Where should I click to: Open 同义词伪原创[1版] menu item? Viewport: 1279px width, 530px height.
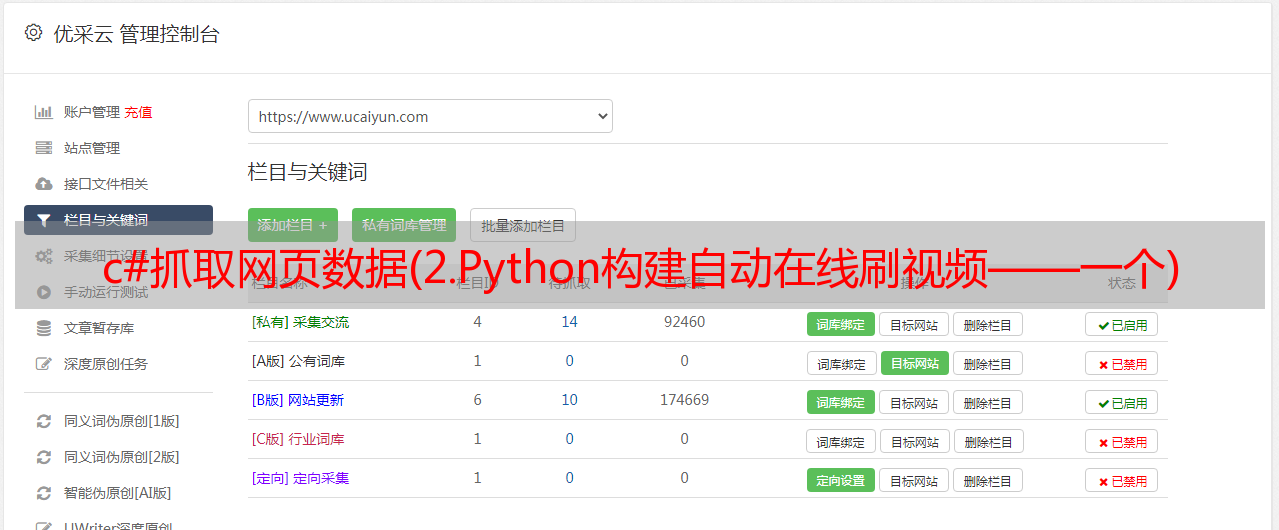click(122, 421)
